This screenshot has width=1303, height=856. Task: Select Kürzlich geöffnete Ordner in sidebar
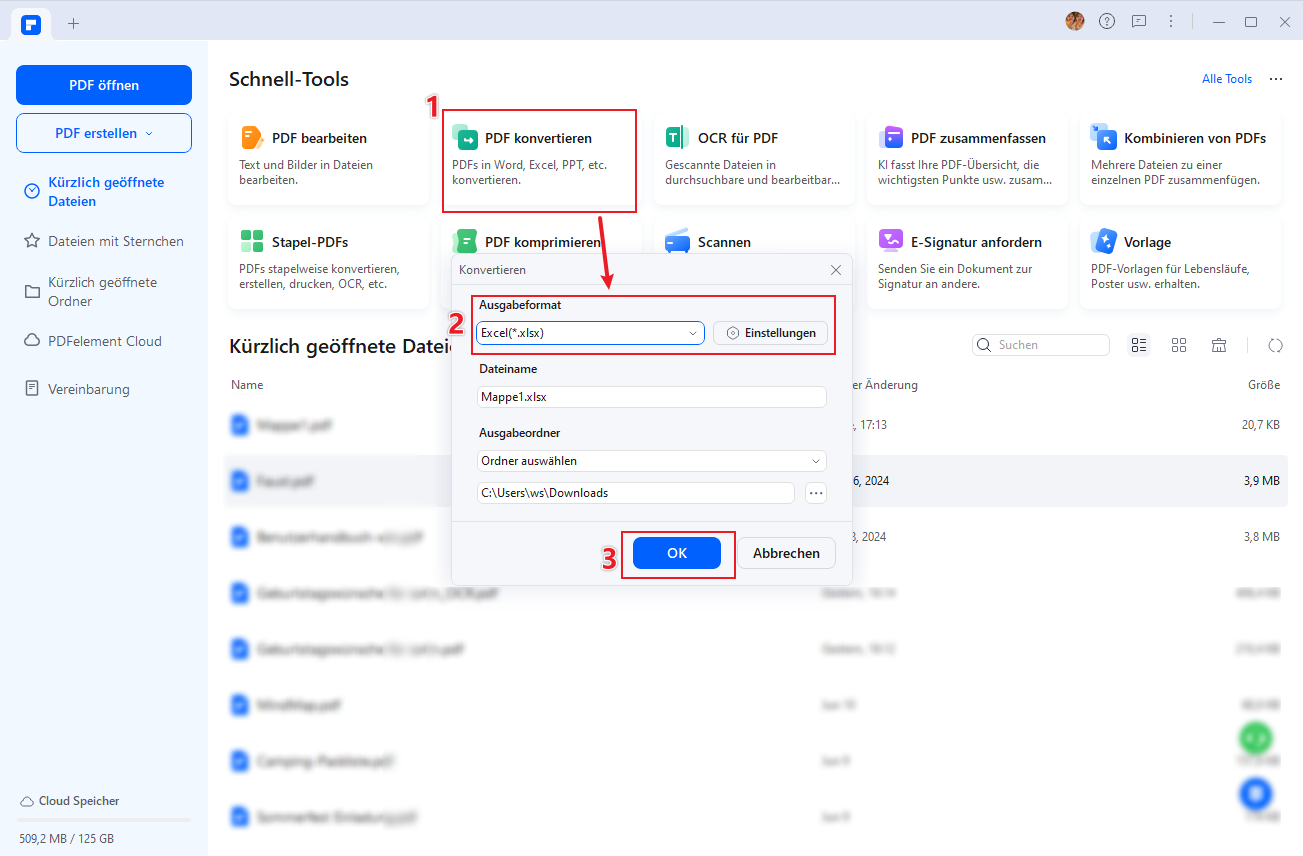point(104,292)
